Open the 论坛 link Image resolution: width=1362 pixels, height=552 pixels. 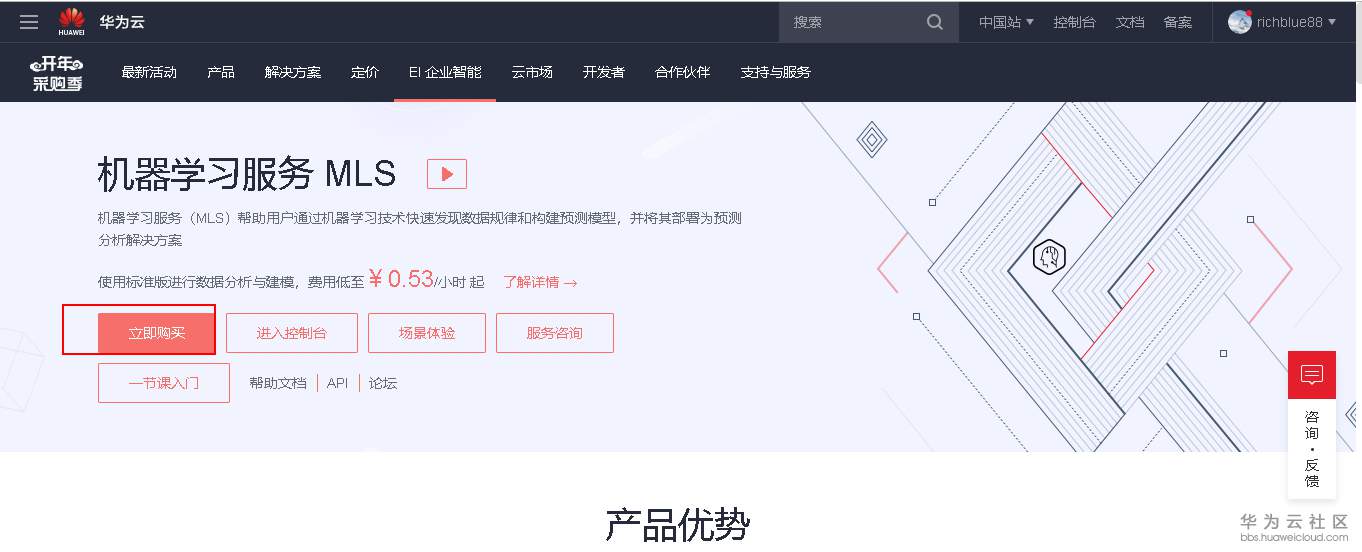383,383
